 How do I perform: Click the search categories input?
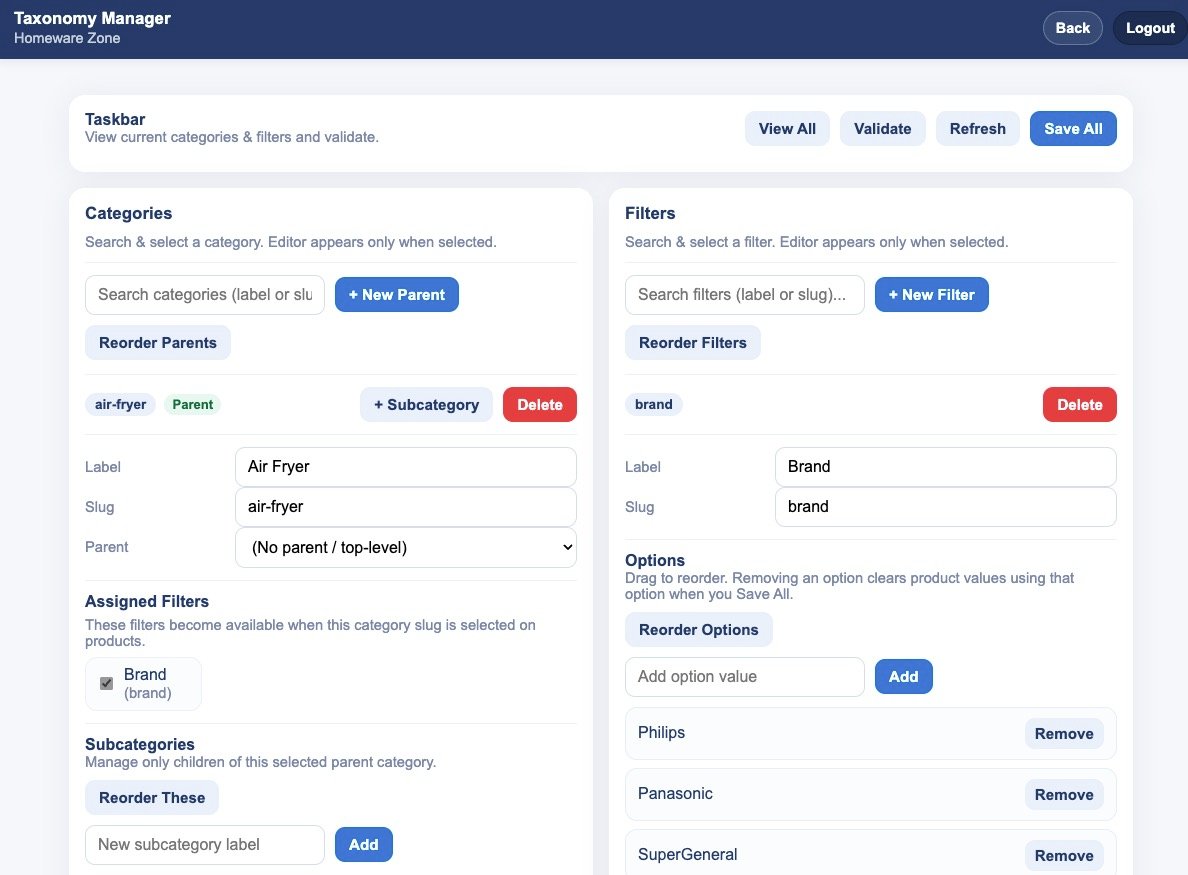tap(204, 294)
